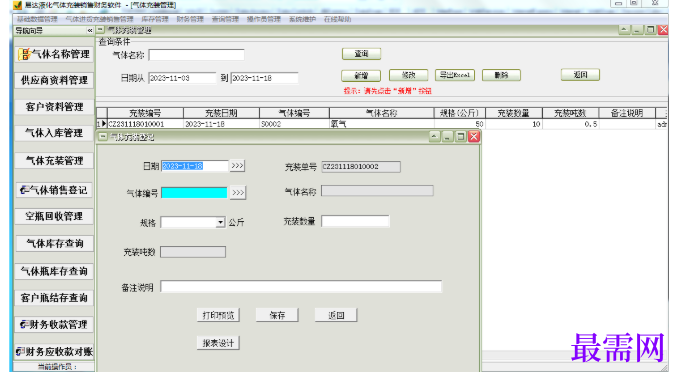The width and height of the screenshot is (683, 379).
Task: Click the 报表设计 button
Action: (218, 343)
